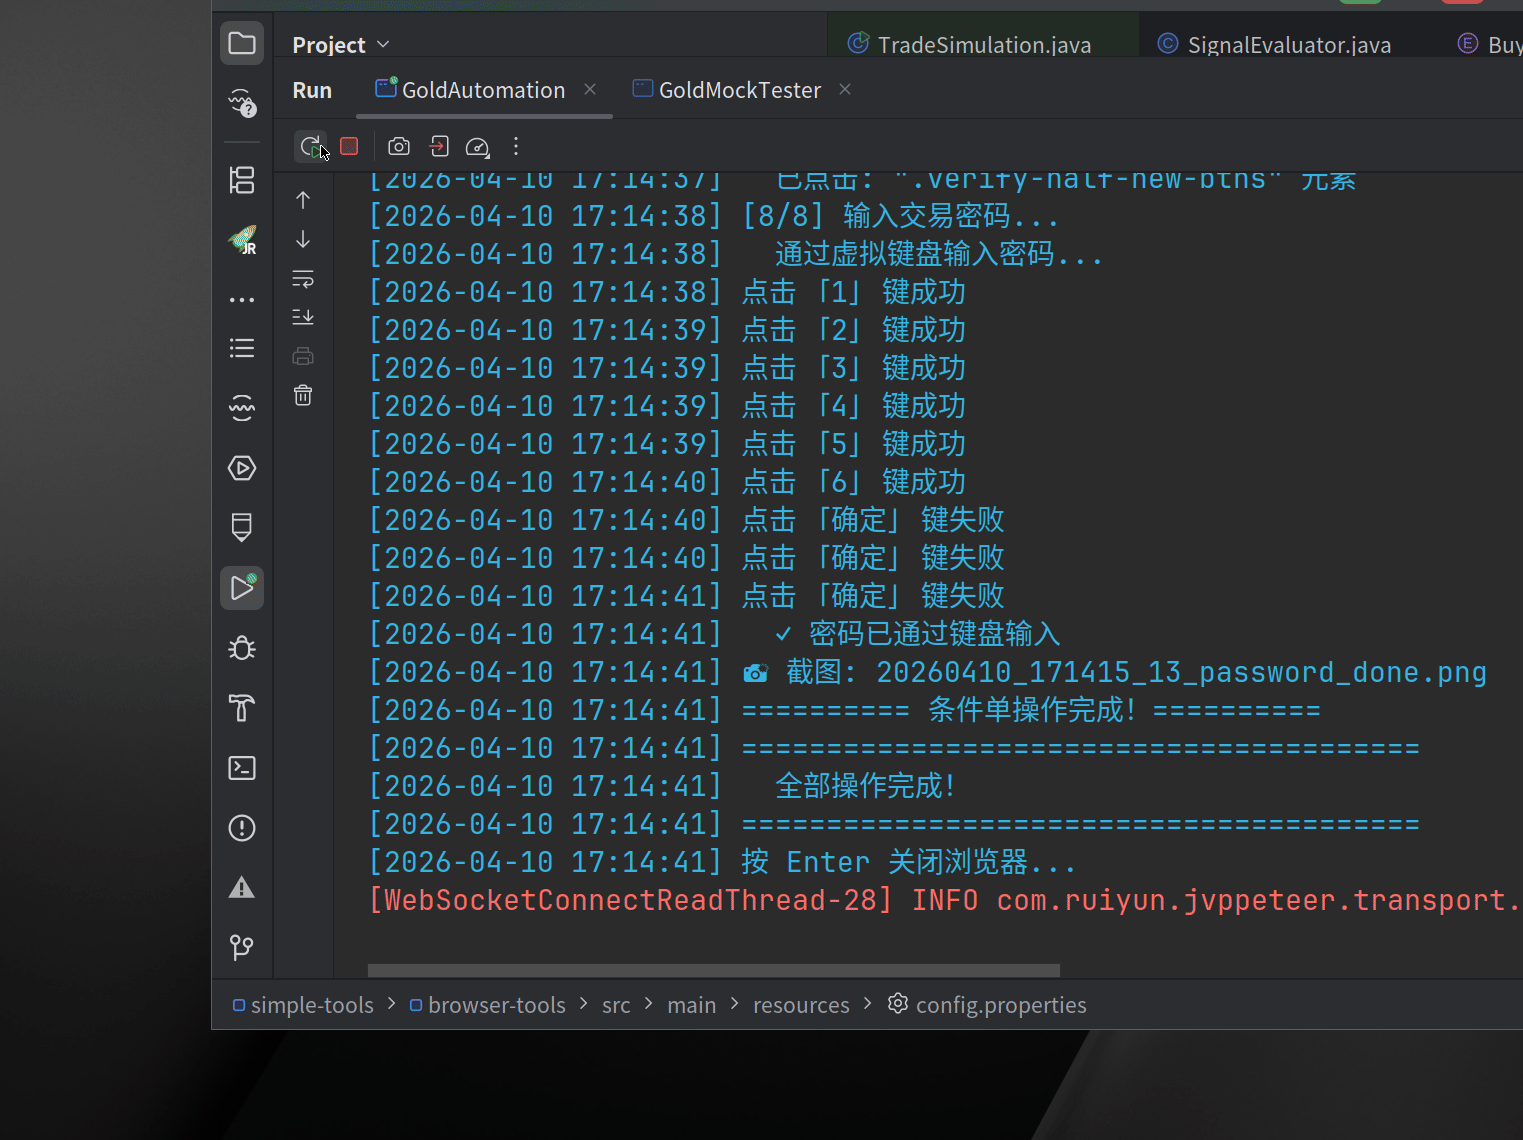The height and width of the screenshot is (1140, 1523).
Task: Toggle scroll to end of console
Action: (x=303, y=317)
